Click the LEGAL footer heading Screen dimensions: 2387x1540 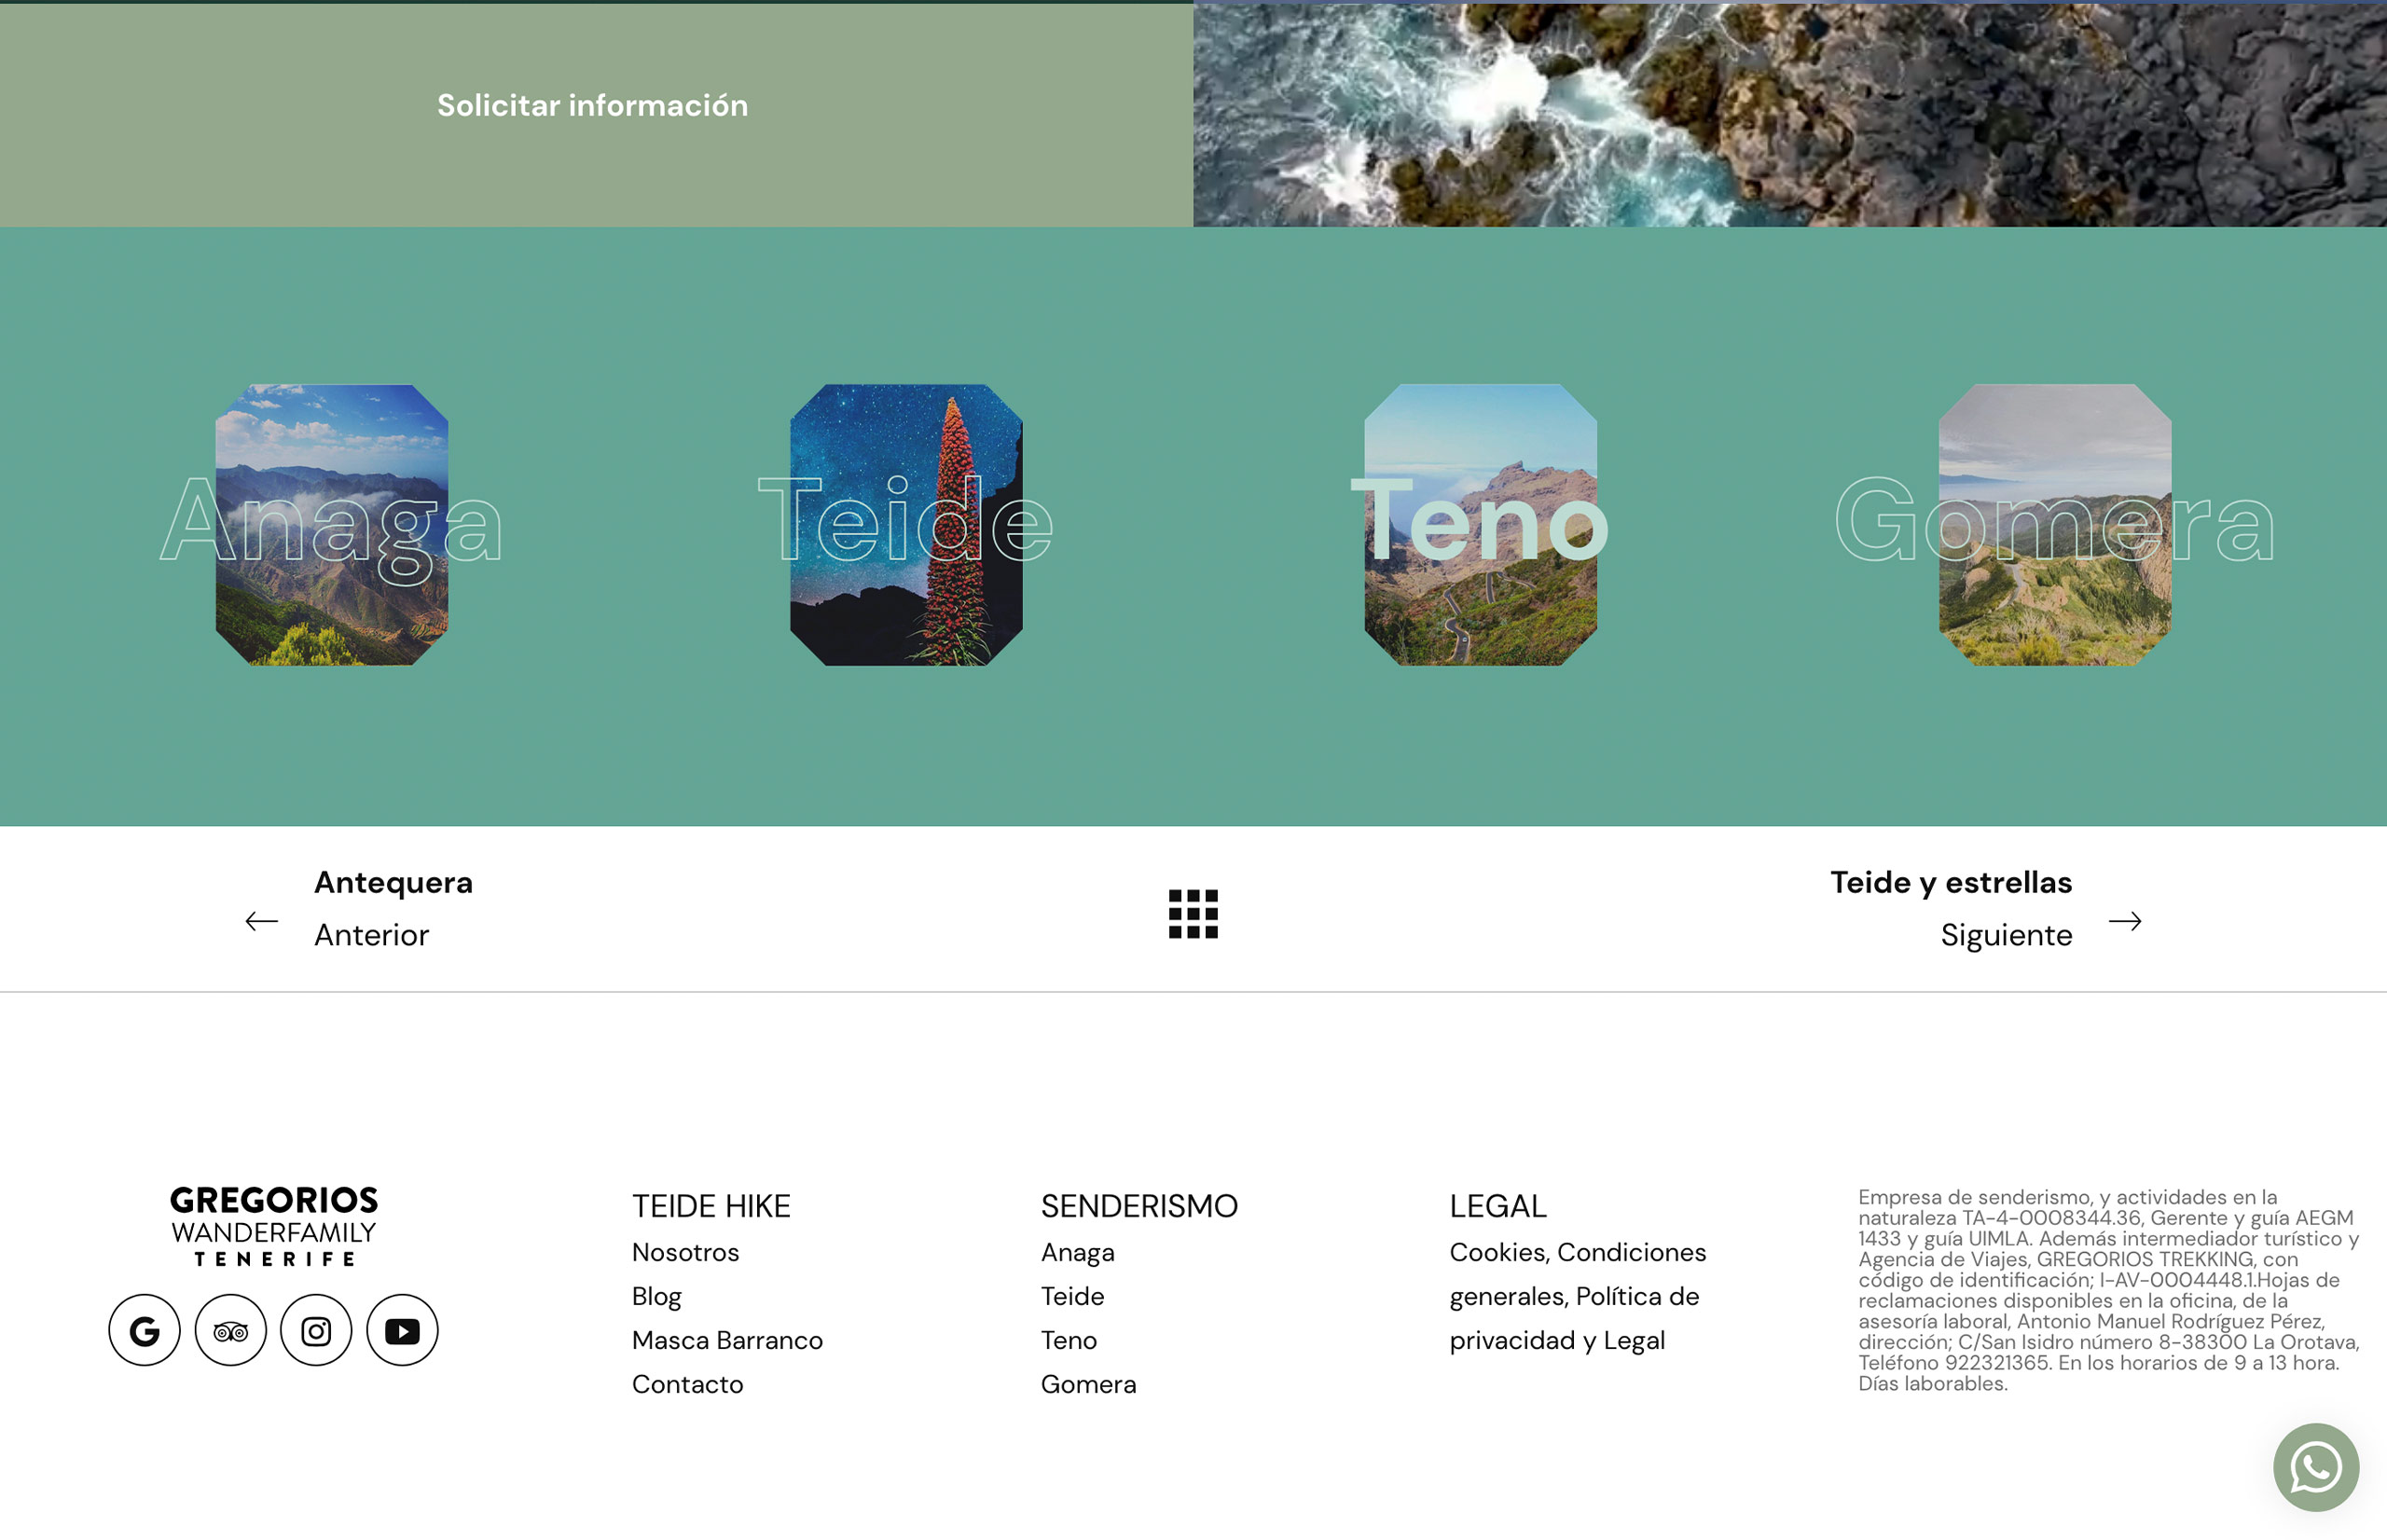[x=1497, y=1206]
